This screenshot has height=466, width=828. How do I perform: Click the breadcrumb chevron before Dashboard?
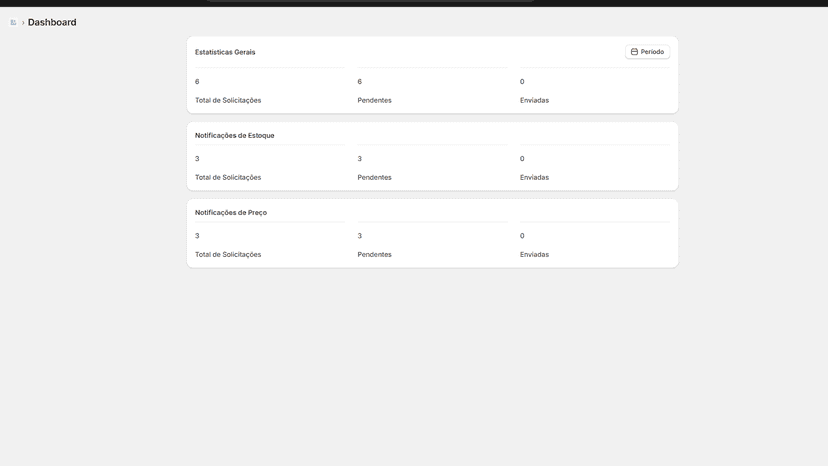[23, 23]
